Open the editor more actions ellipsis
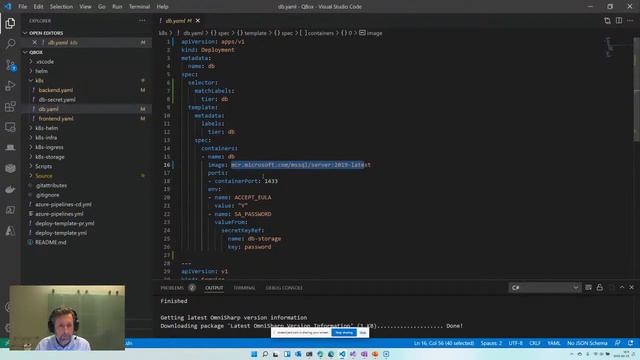640x360 pixels. (x=630, y=20)
